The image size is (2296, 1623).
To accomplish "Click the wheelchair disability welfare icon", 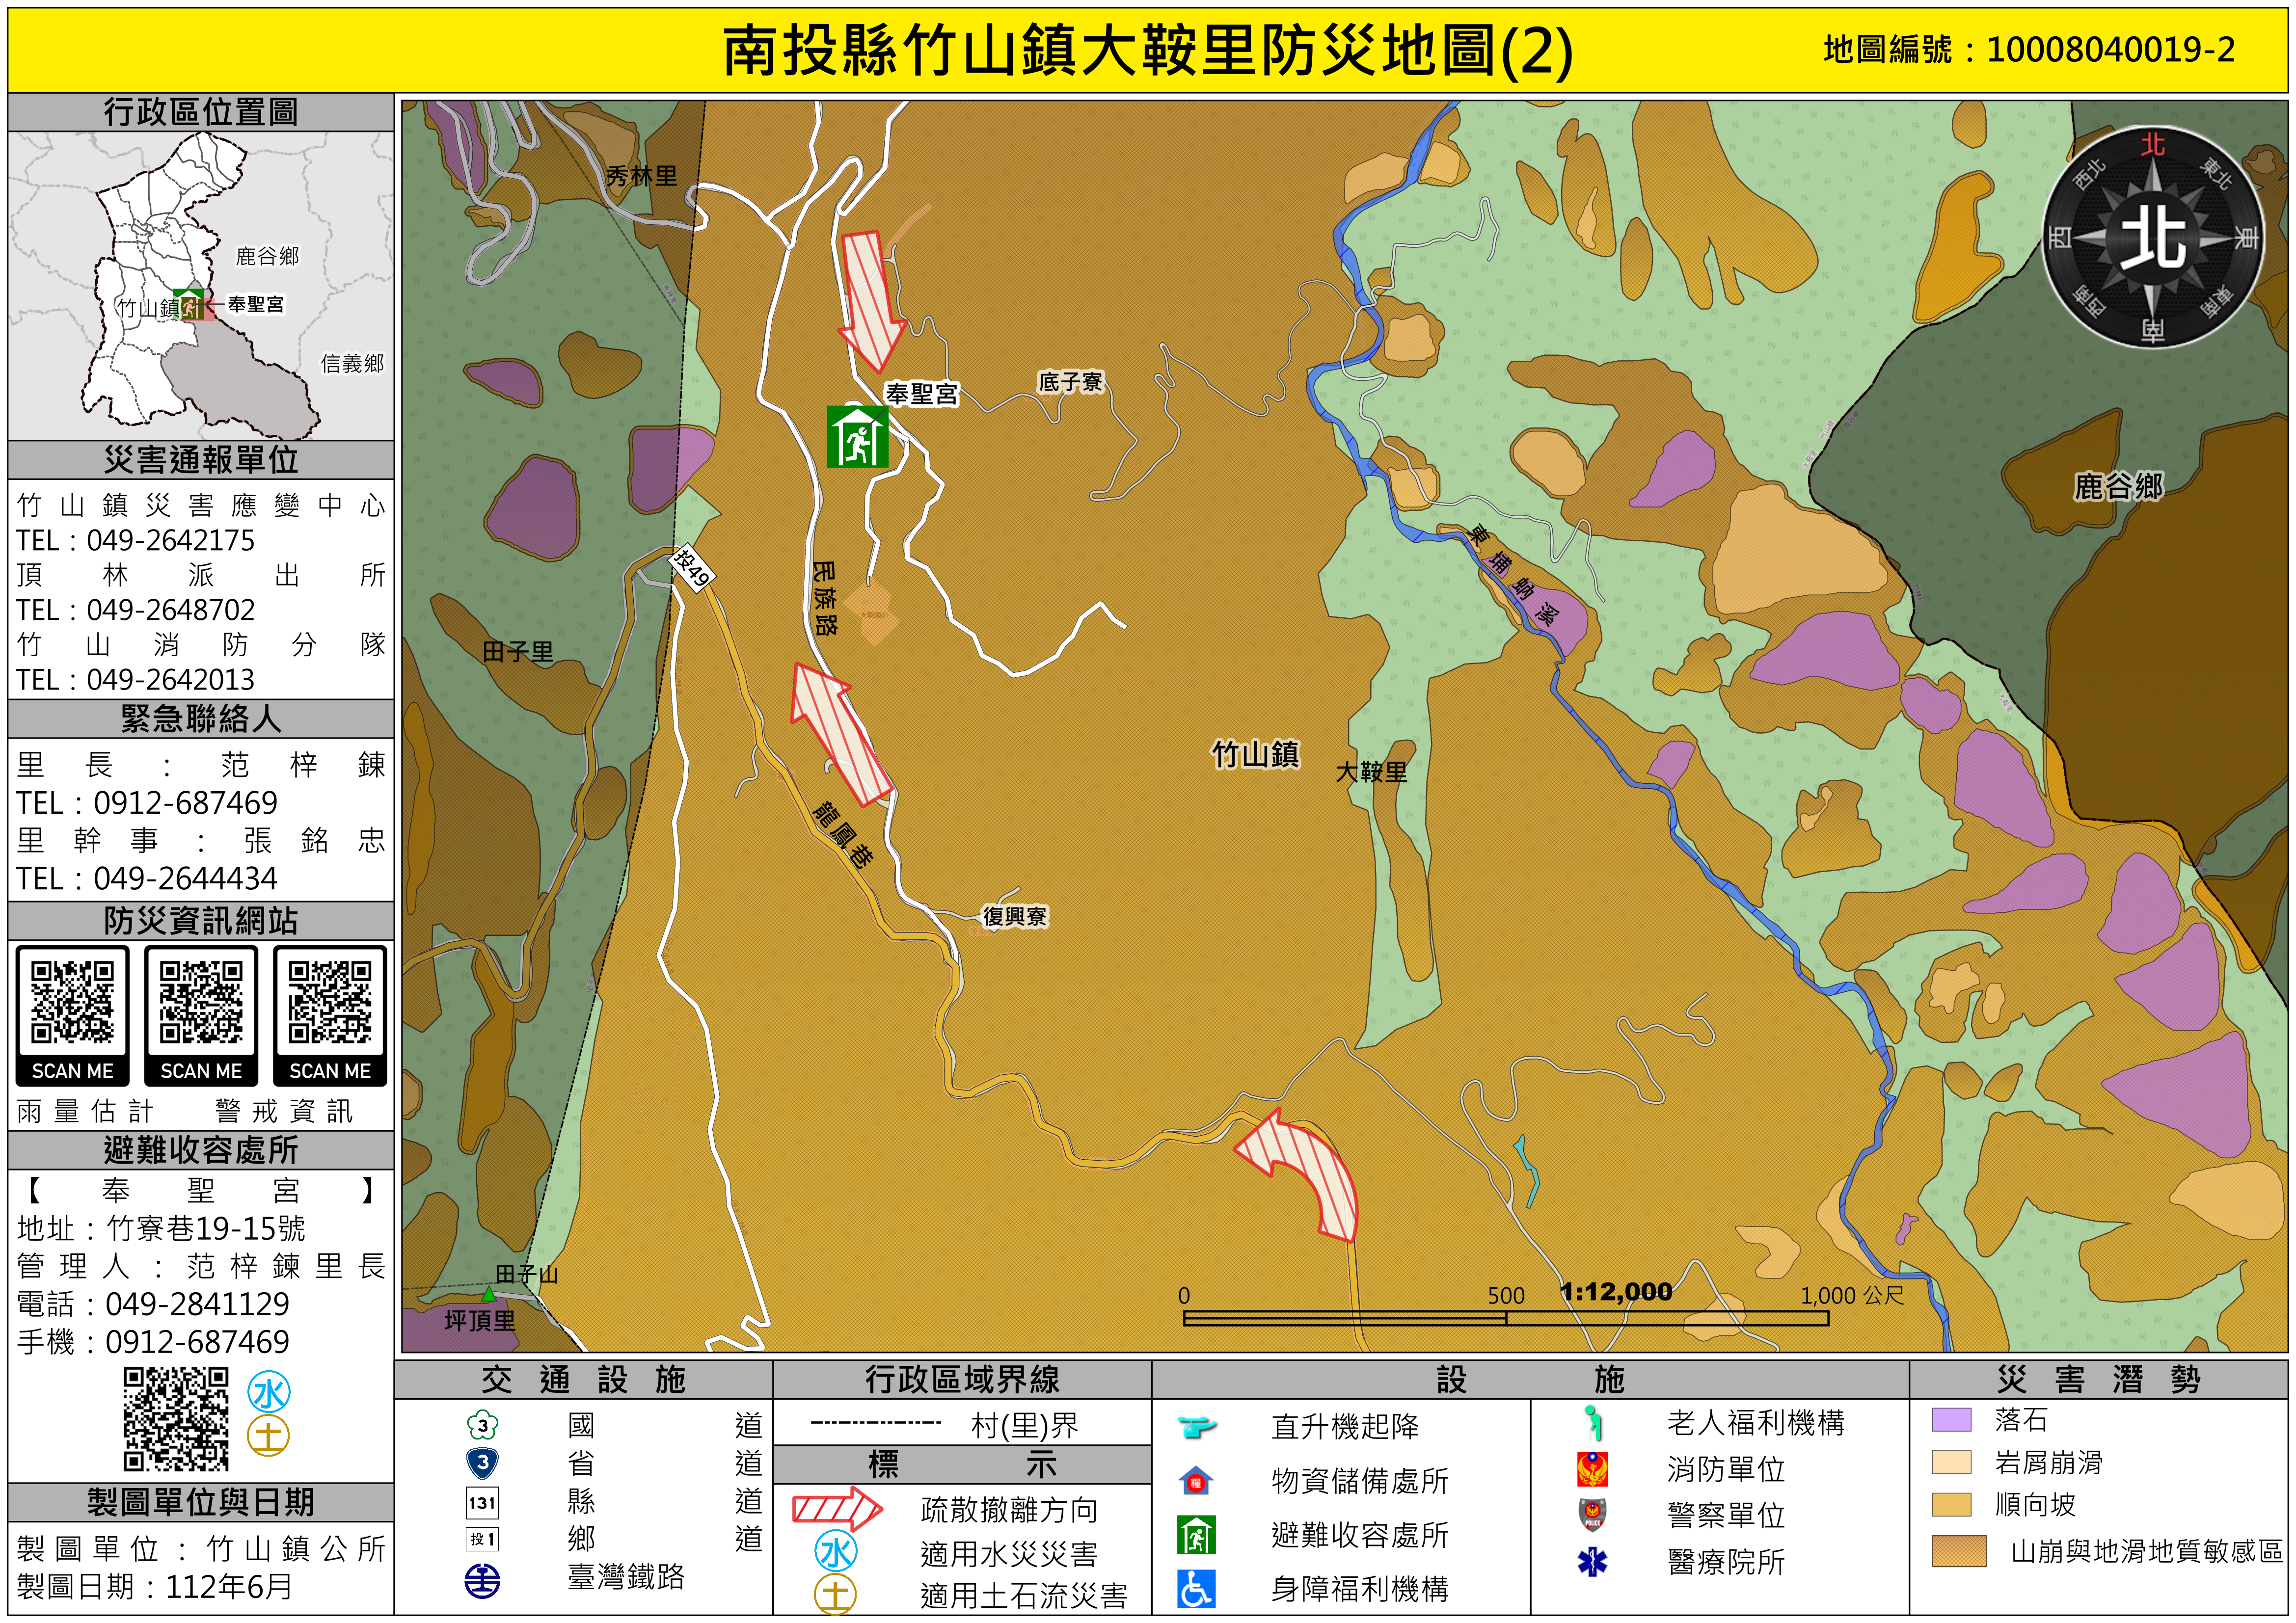I will pyautogui.click(x=1196, y=1588).
